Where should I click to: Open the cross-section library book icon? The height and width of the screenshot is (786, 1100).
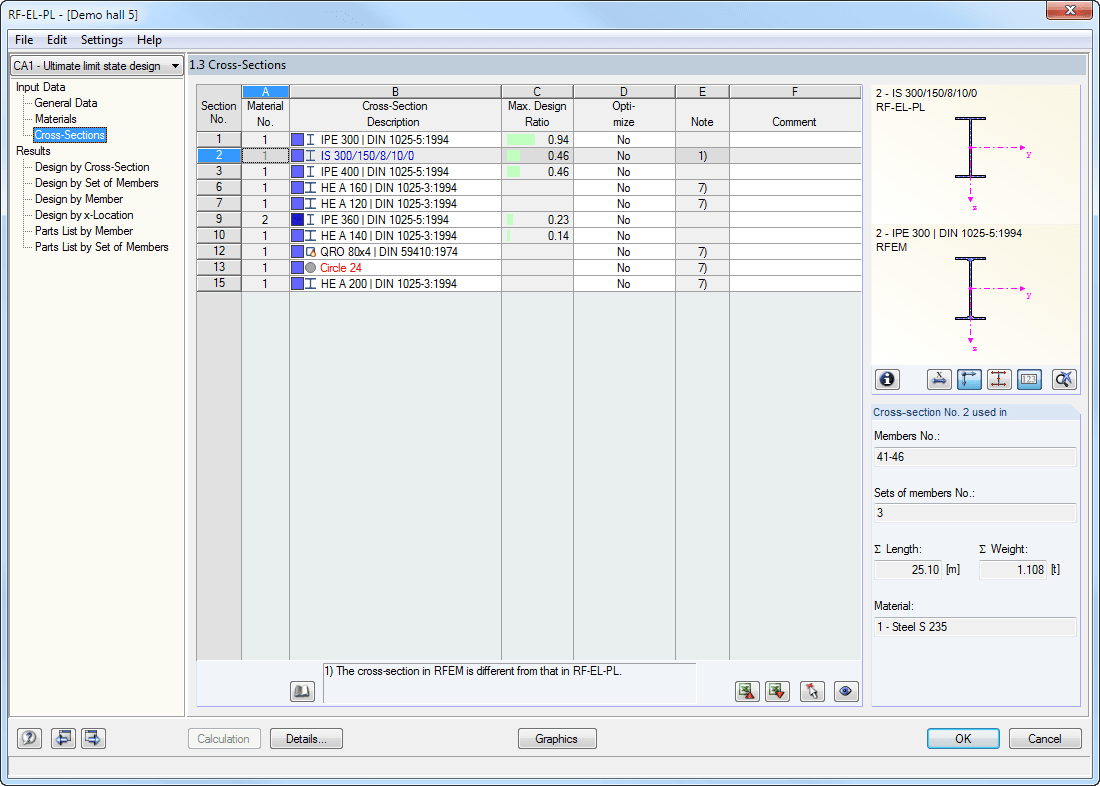[302, 692]
